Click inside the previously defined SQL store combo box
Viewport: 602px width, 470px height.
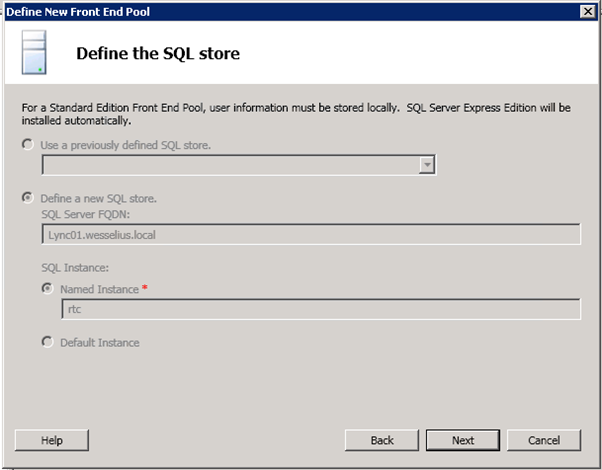(230, 166)
